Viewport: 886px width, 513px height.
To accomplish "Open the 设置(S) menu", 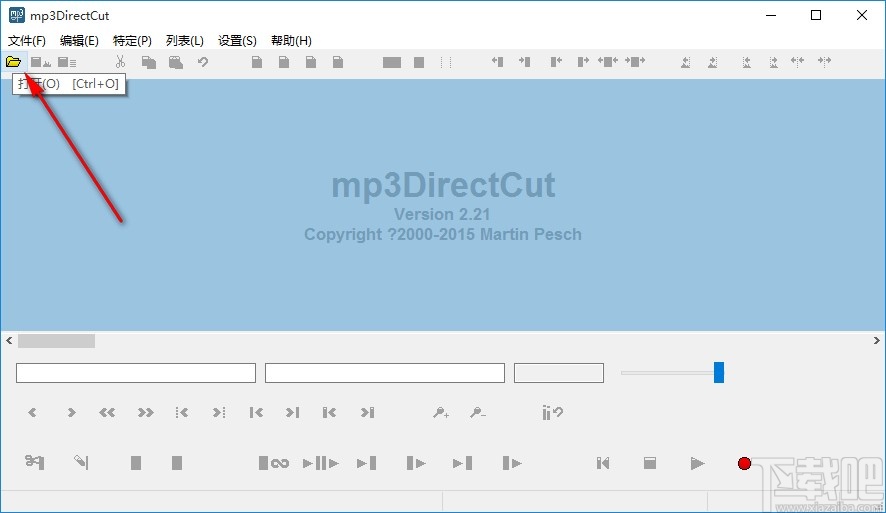I will pos(237,41).
